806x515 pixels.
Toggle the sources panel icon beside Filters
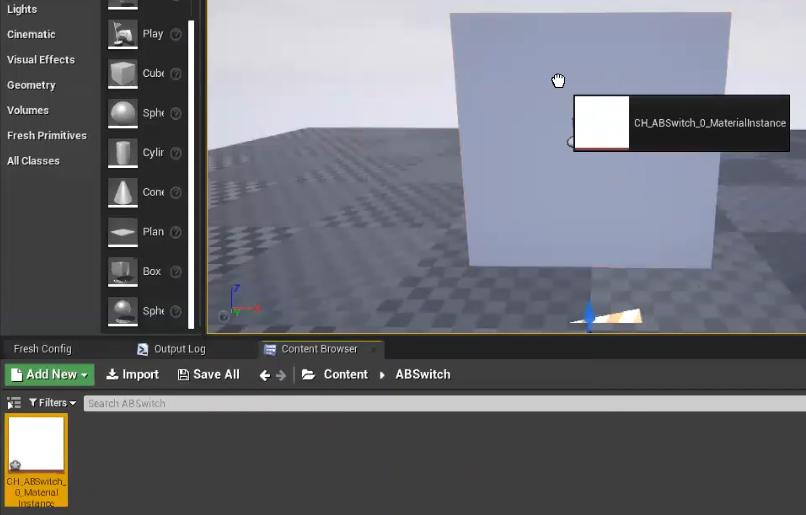coord(14,403)
